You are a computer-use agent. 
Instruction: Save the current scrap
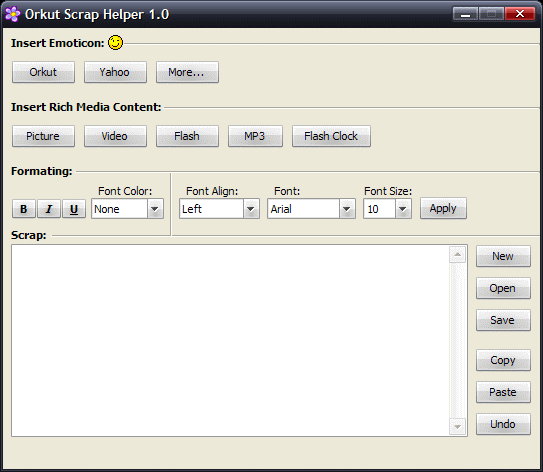tap(503, 320)
